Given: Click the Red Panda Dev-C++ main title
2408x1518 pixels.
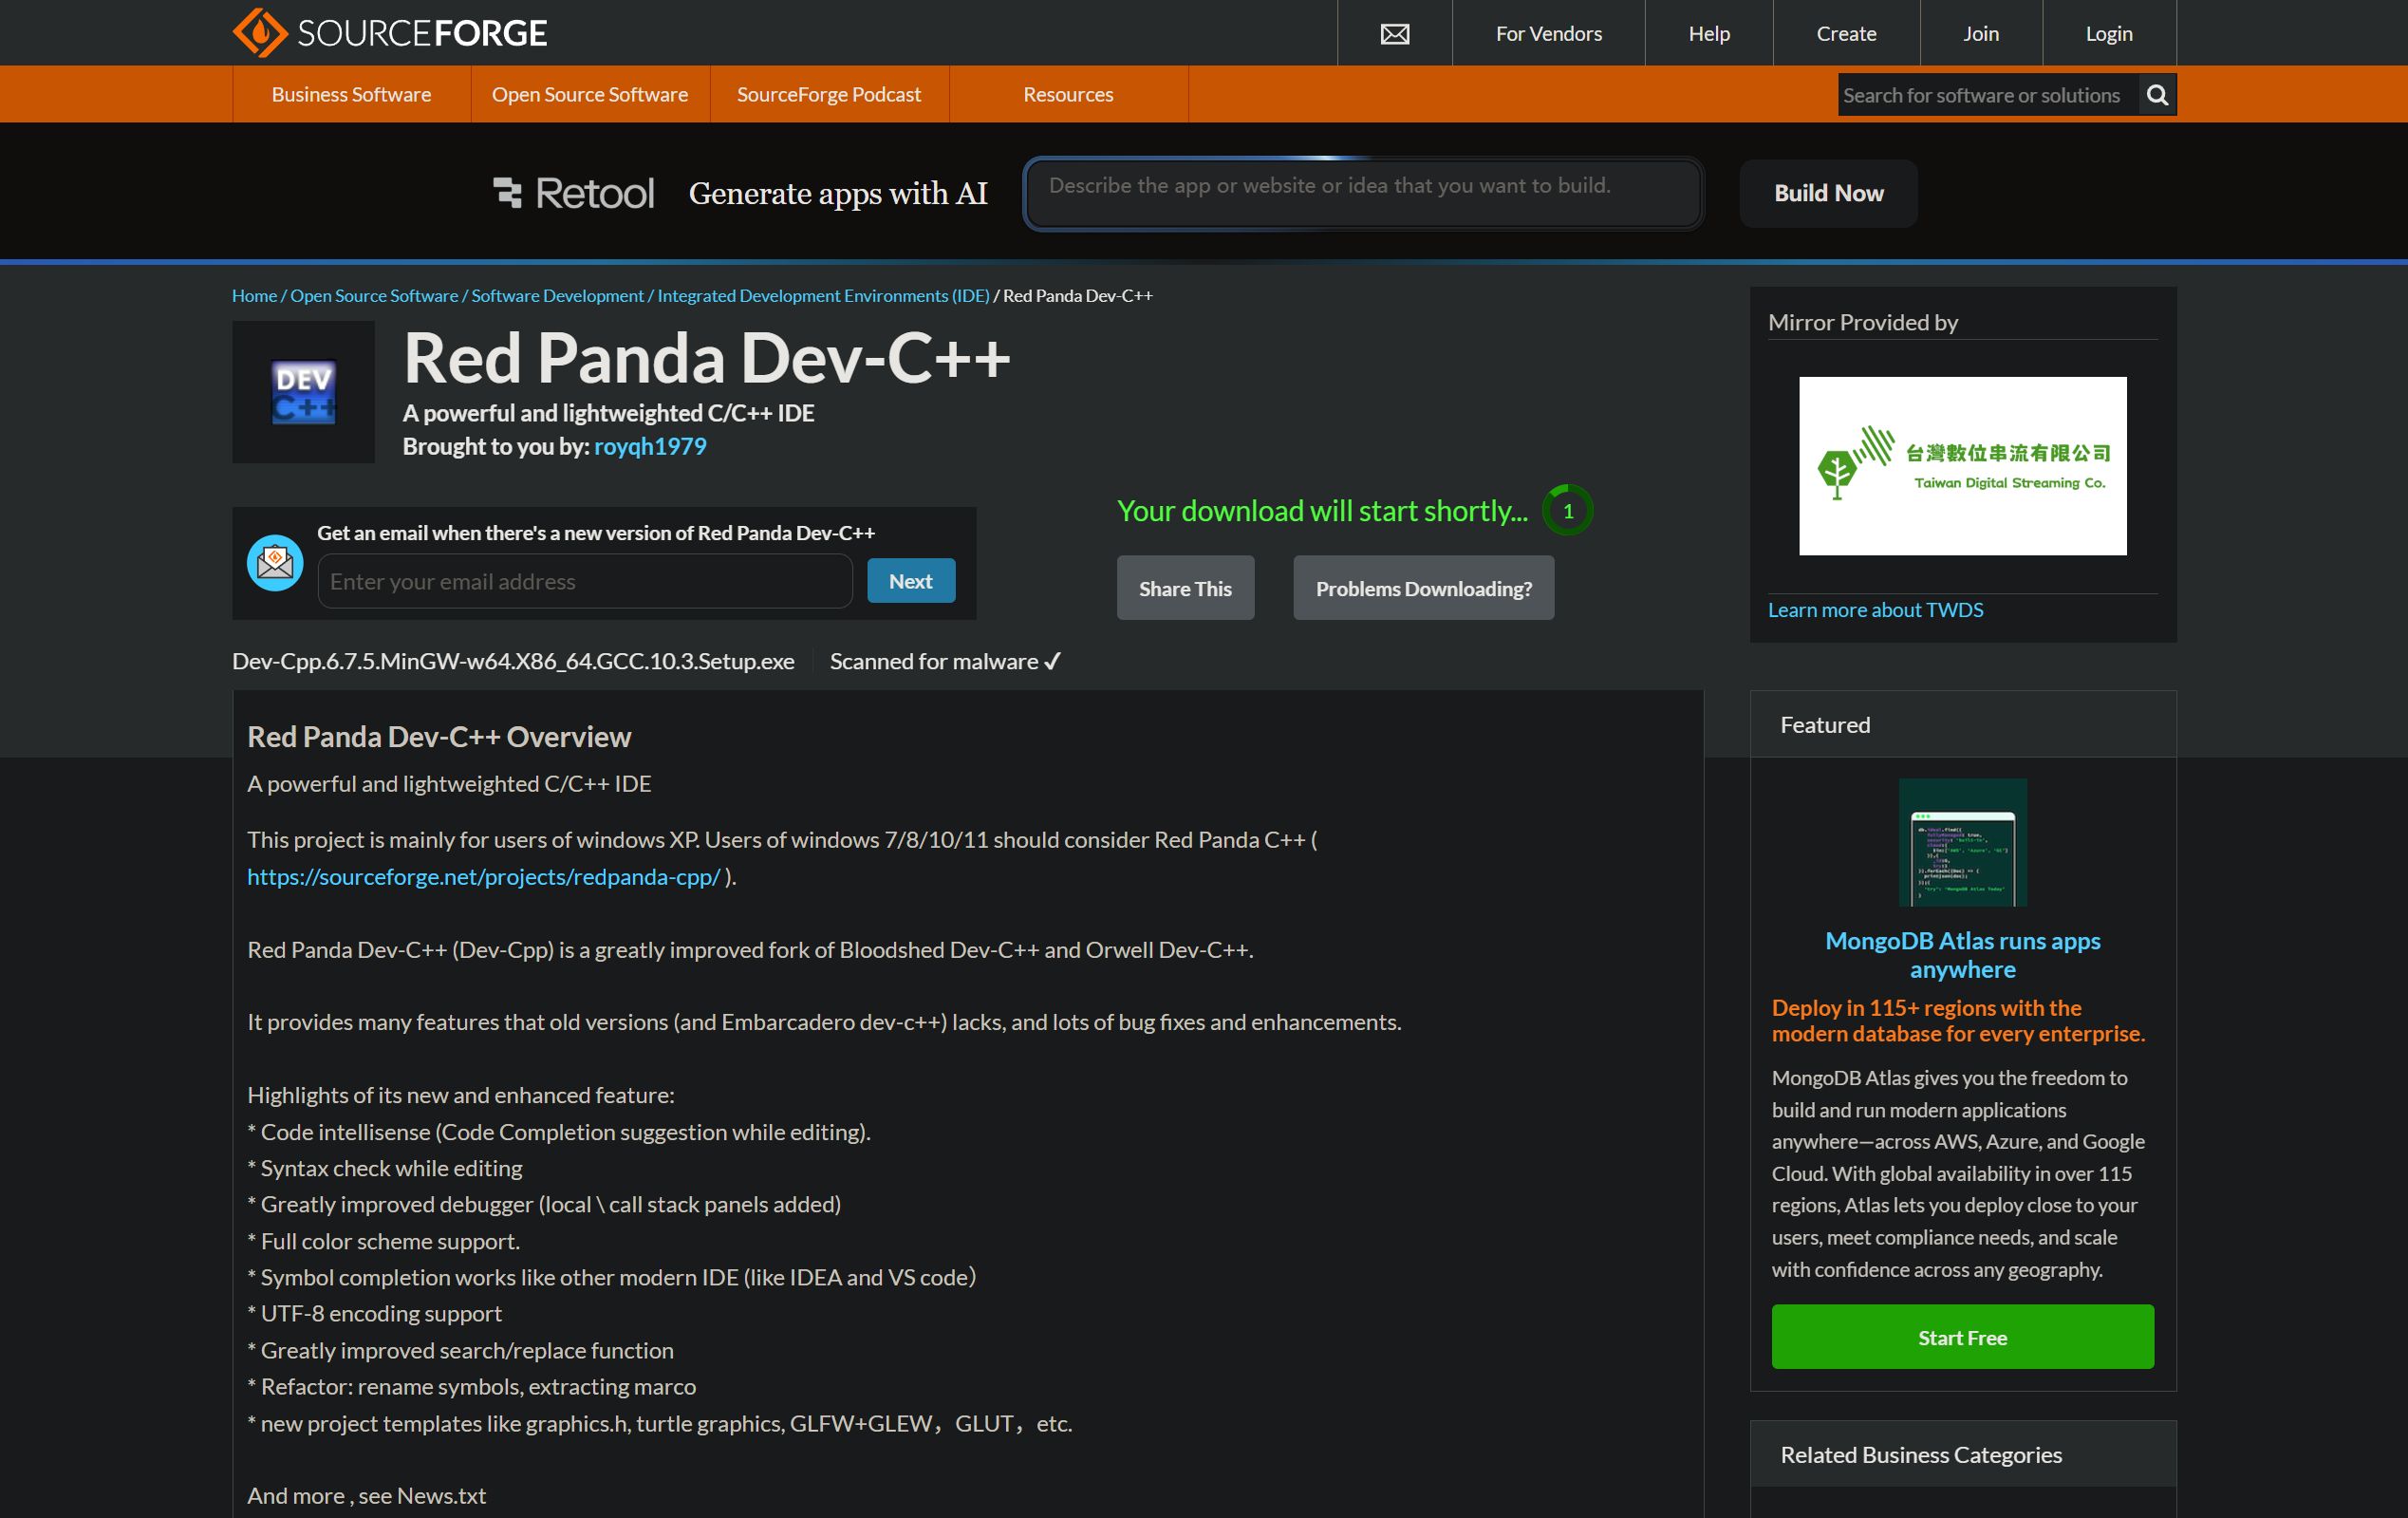Looking at the screenshot, I should pos(706,358).
